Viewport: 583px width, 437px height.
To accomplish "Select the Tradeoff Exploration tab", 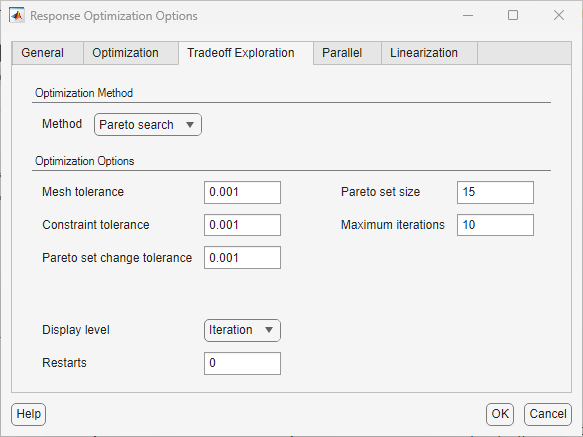I will pyautogui.click(x=246, y=53).
